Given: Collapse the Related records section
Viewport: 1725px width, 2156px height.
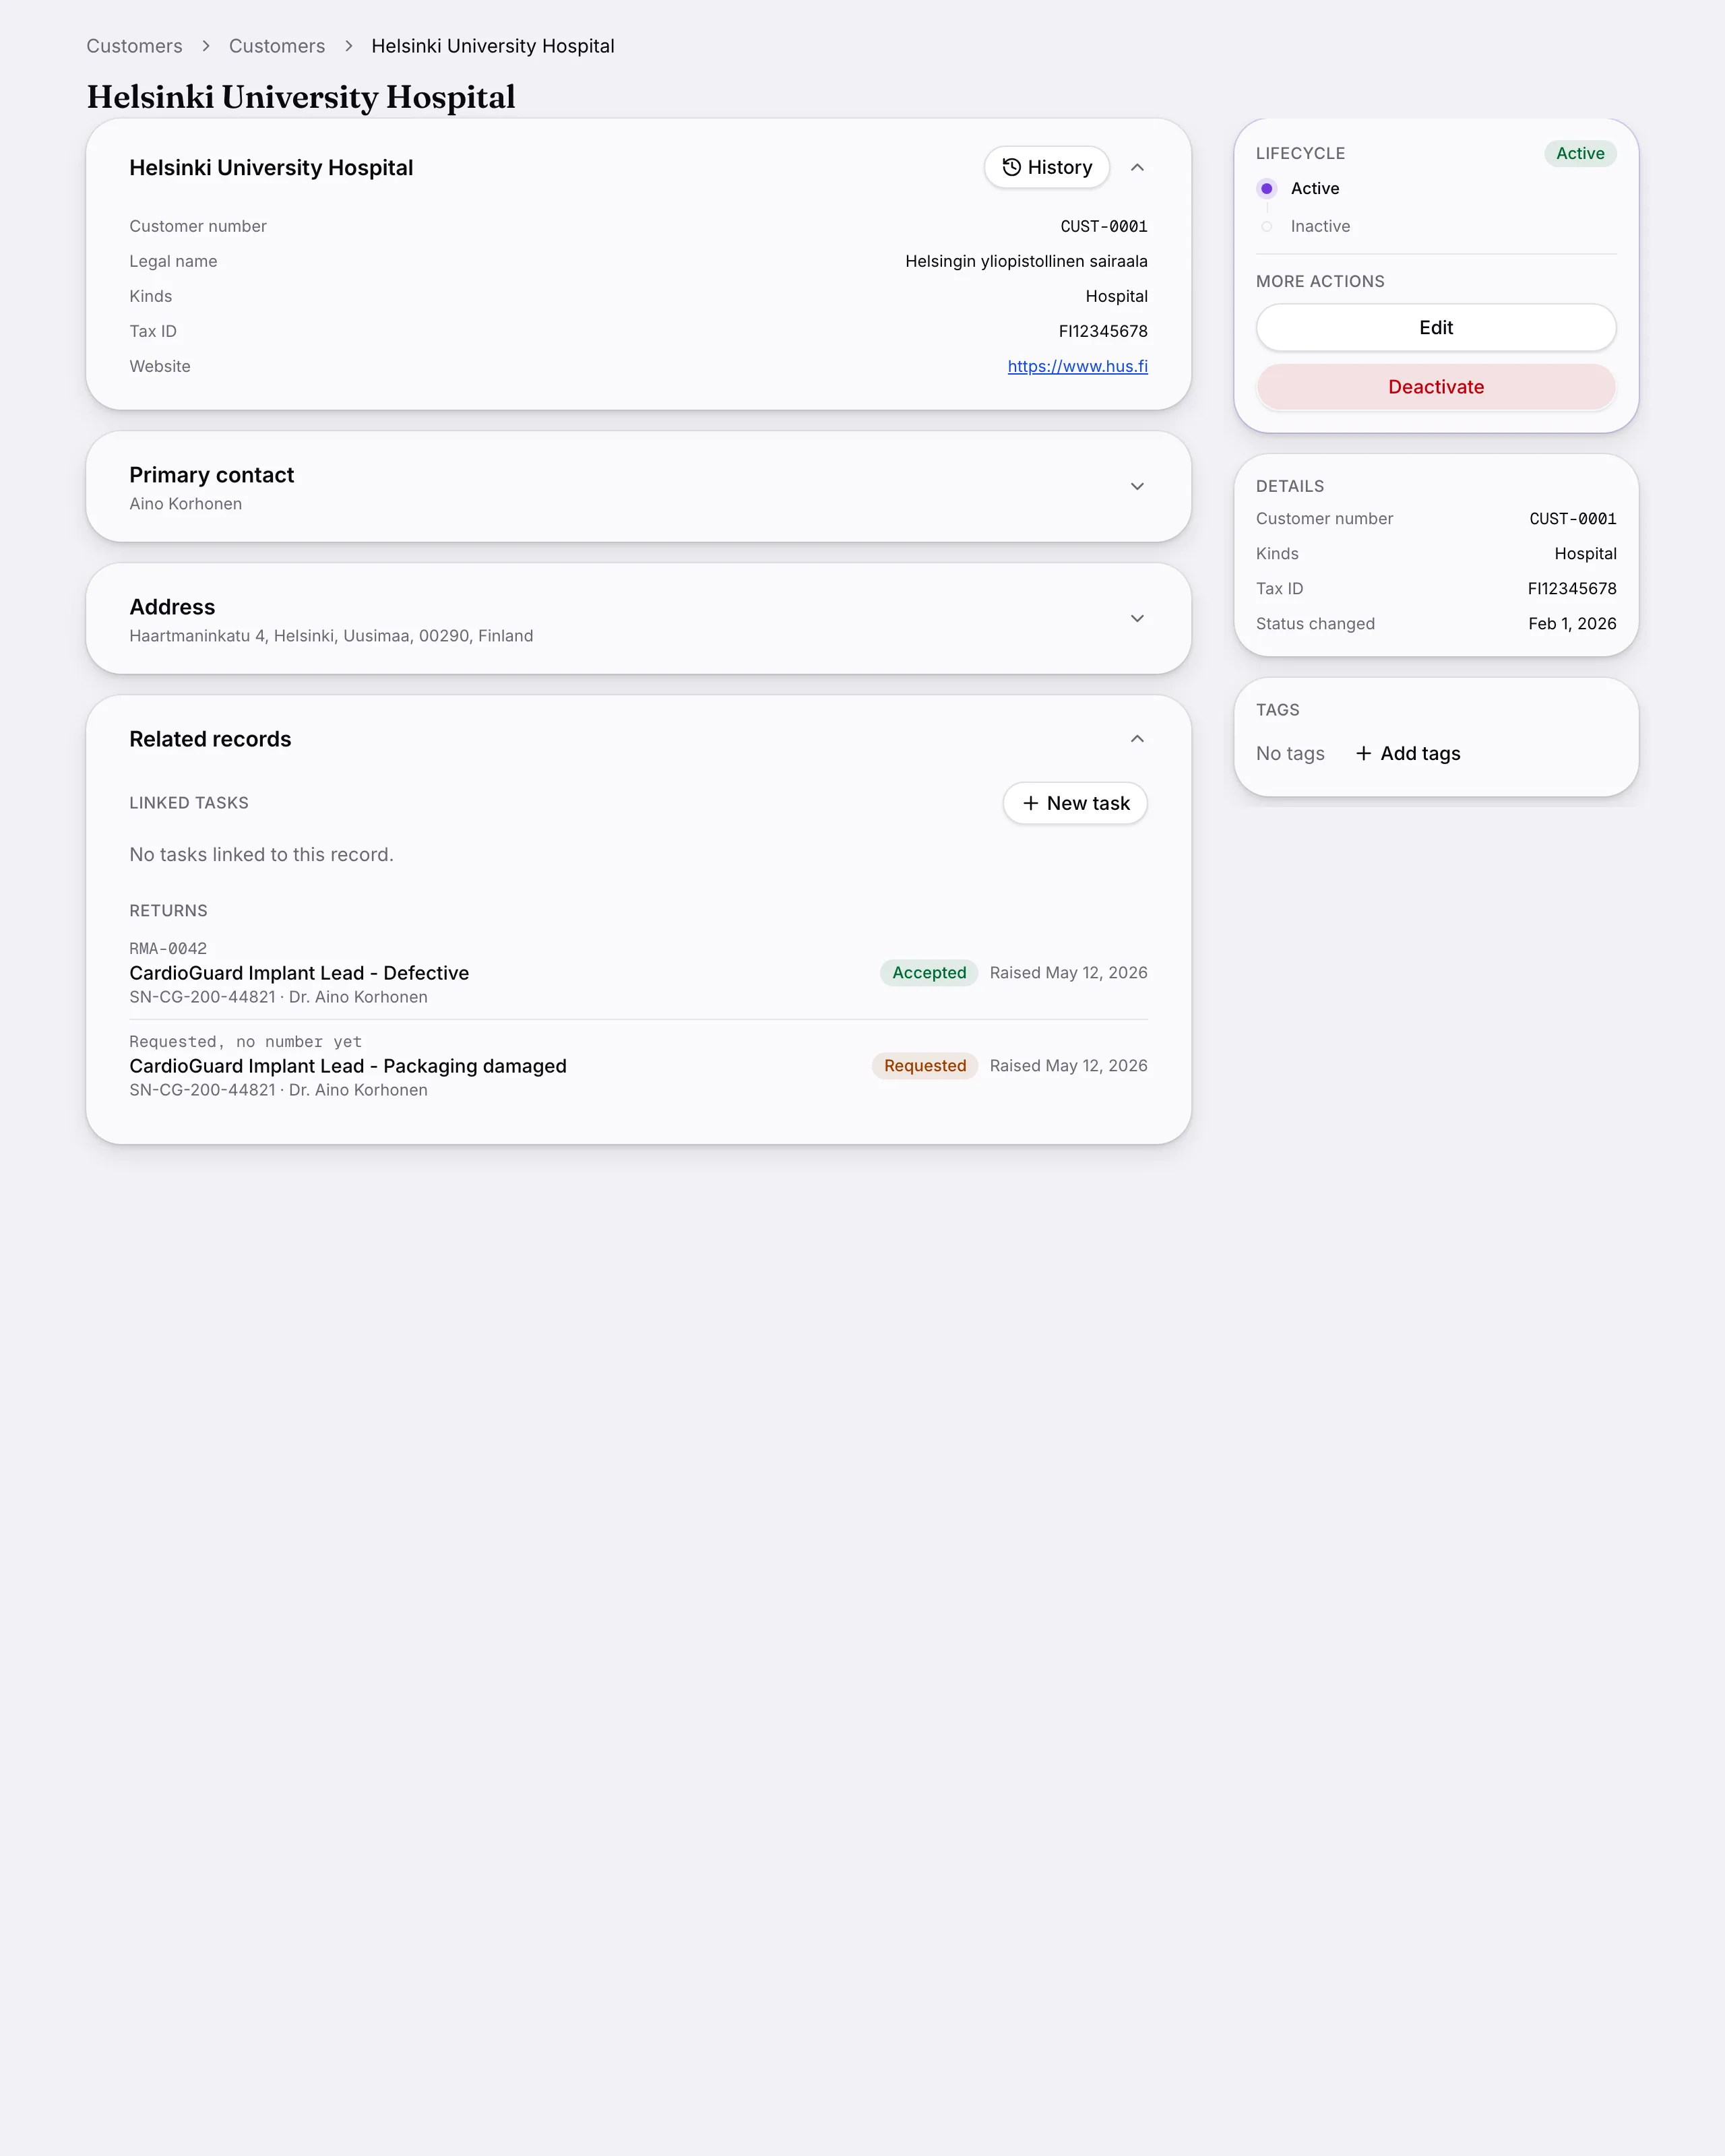Looking at the screenshot, I should tap(1137, 739).
